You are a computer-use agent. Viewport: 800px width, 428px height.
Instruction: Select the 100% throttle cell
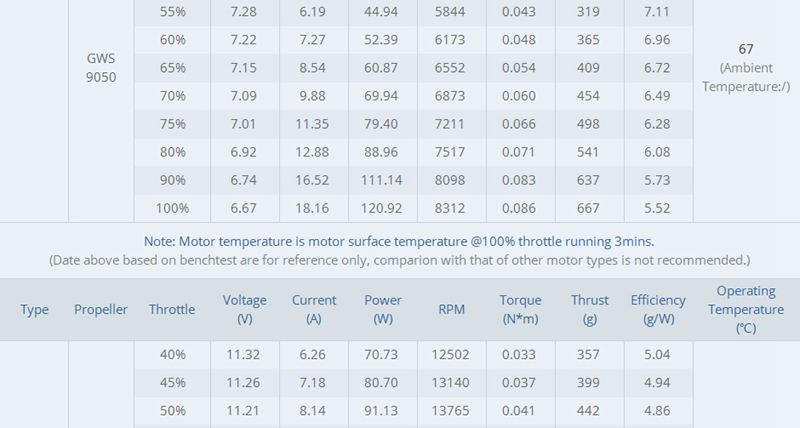pyautogui.click(x=174, y=208)
